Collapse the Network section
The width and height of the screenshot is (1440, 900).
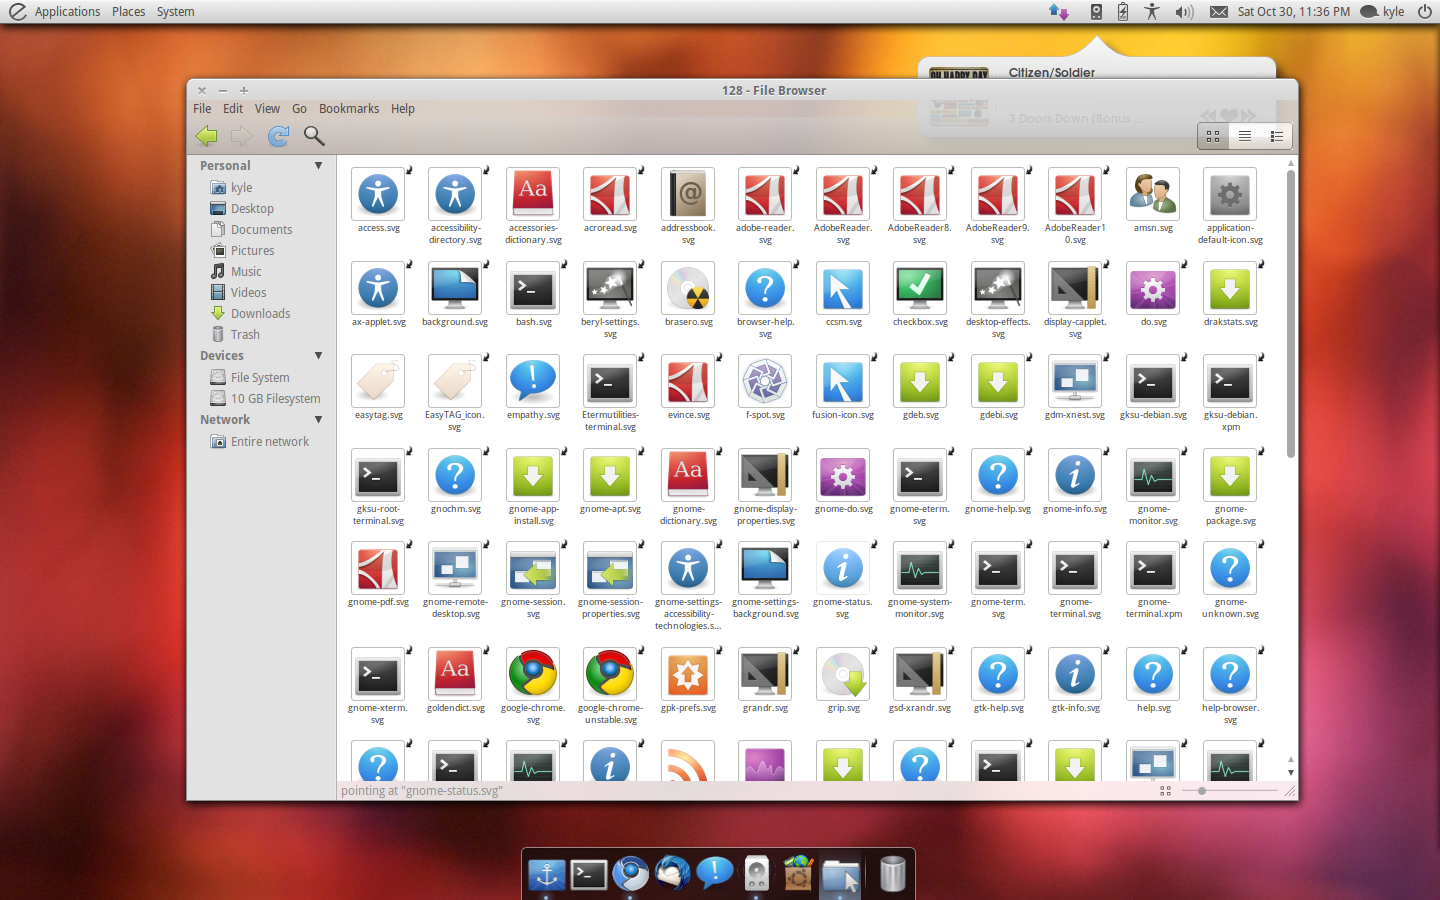point(318,419)
